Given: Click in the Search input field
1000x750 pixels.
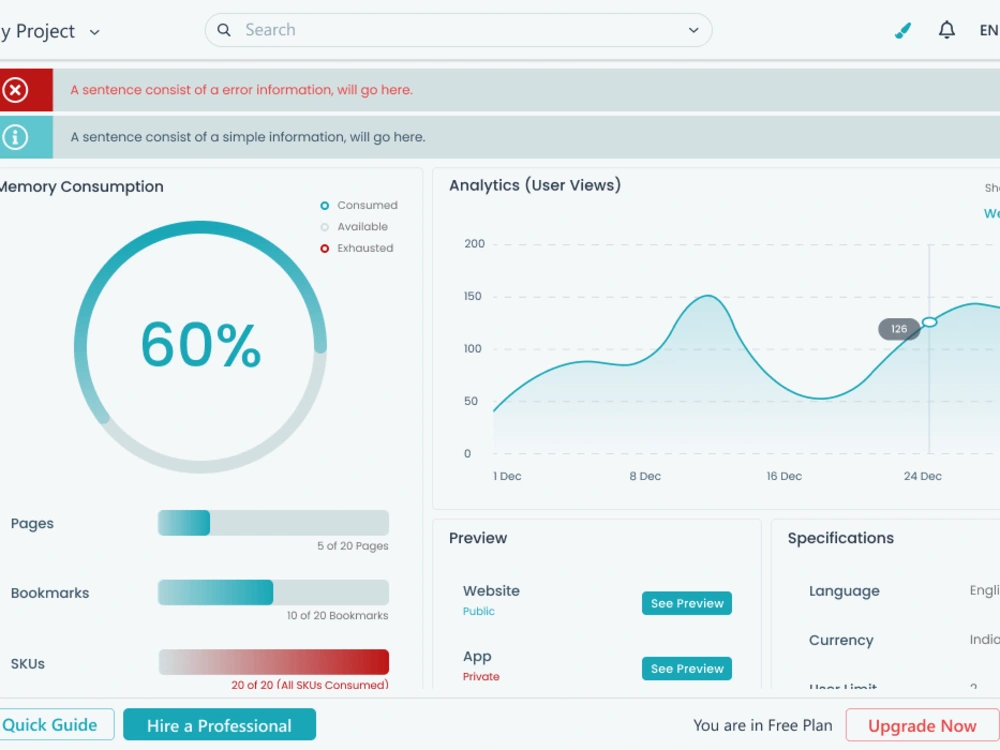Looking at the screenshot, I should pos(459,30).
